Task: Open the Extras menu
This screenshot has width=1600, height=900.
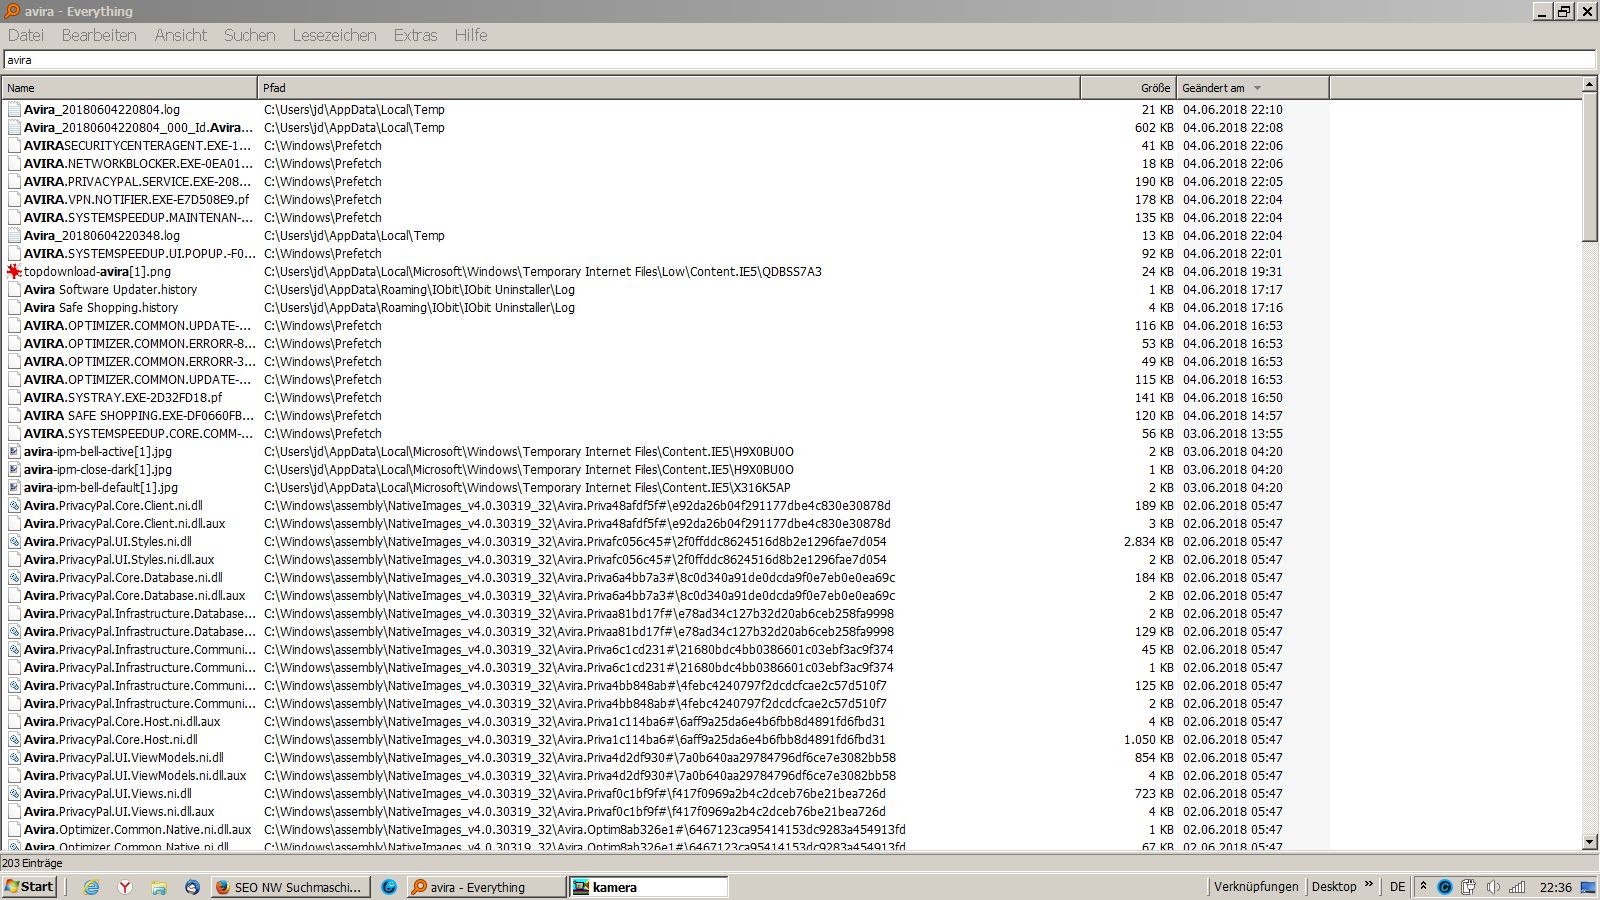Action: 415,35
